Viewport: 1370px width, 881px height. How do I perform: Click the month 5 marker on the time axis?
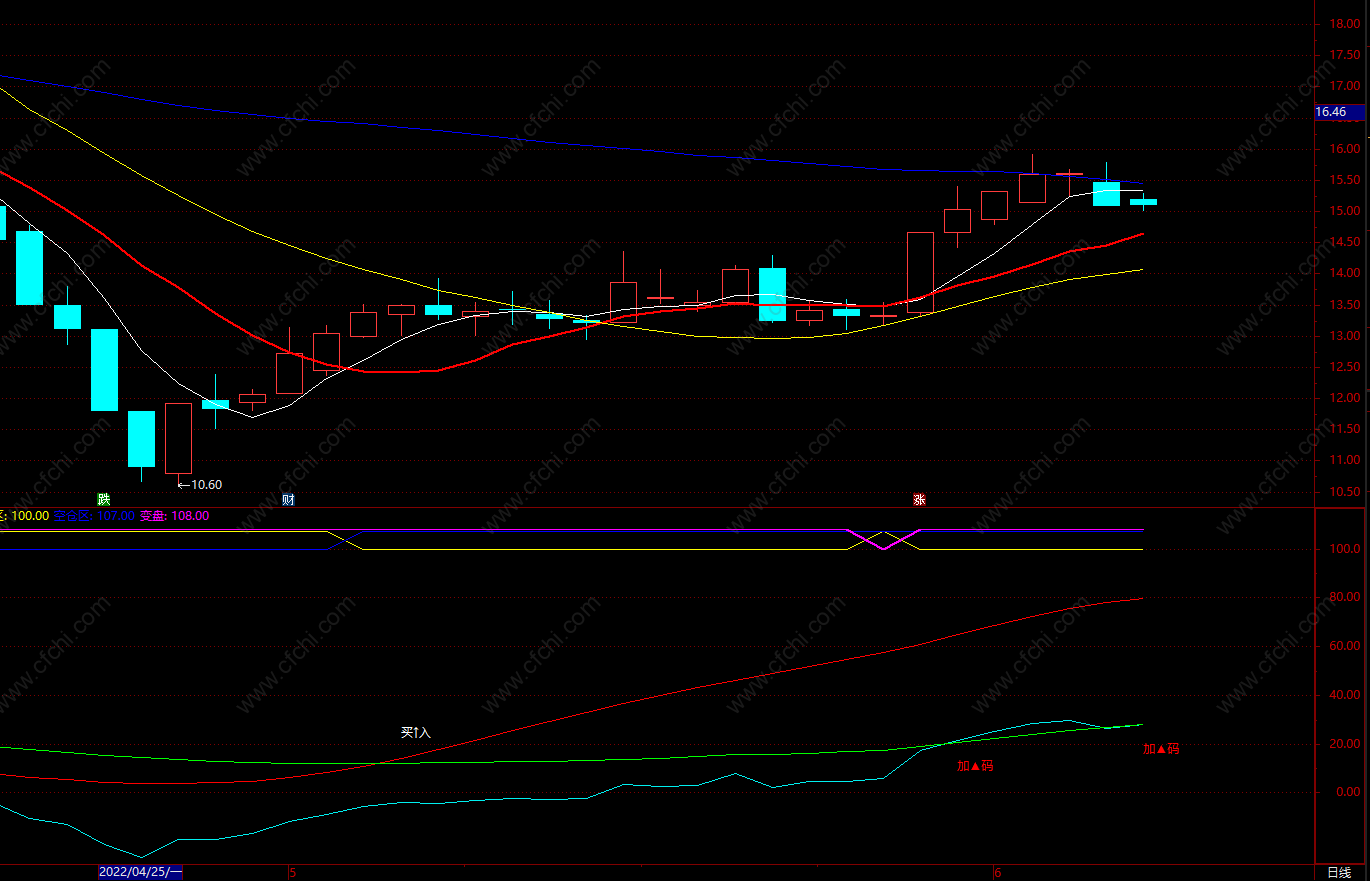tap(293, 872)
